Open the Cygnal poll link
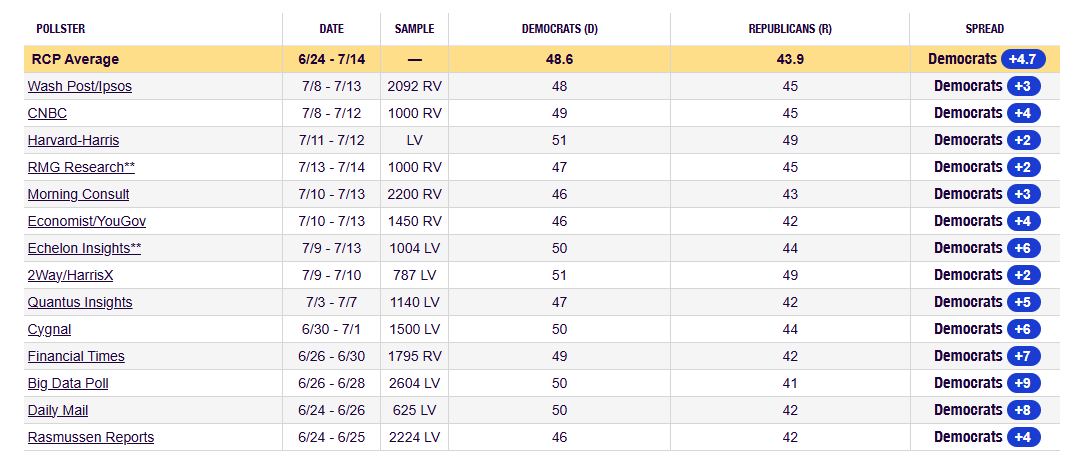The height and width of the screenshot is (462, 1072). pyautogui.click(x=49, y=329)
